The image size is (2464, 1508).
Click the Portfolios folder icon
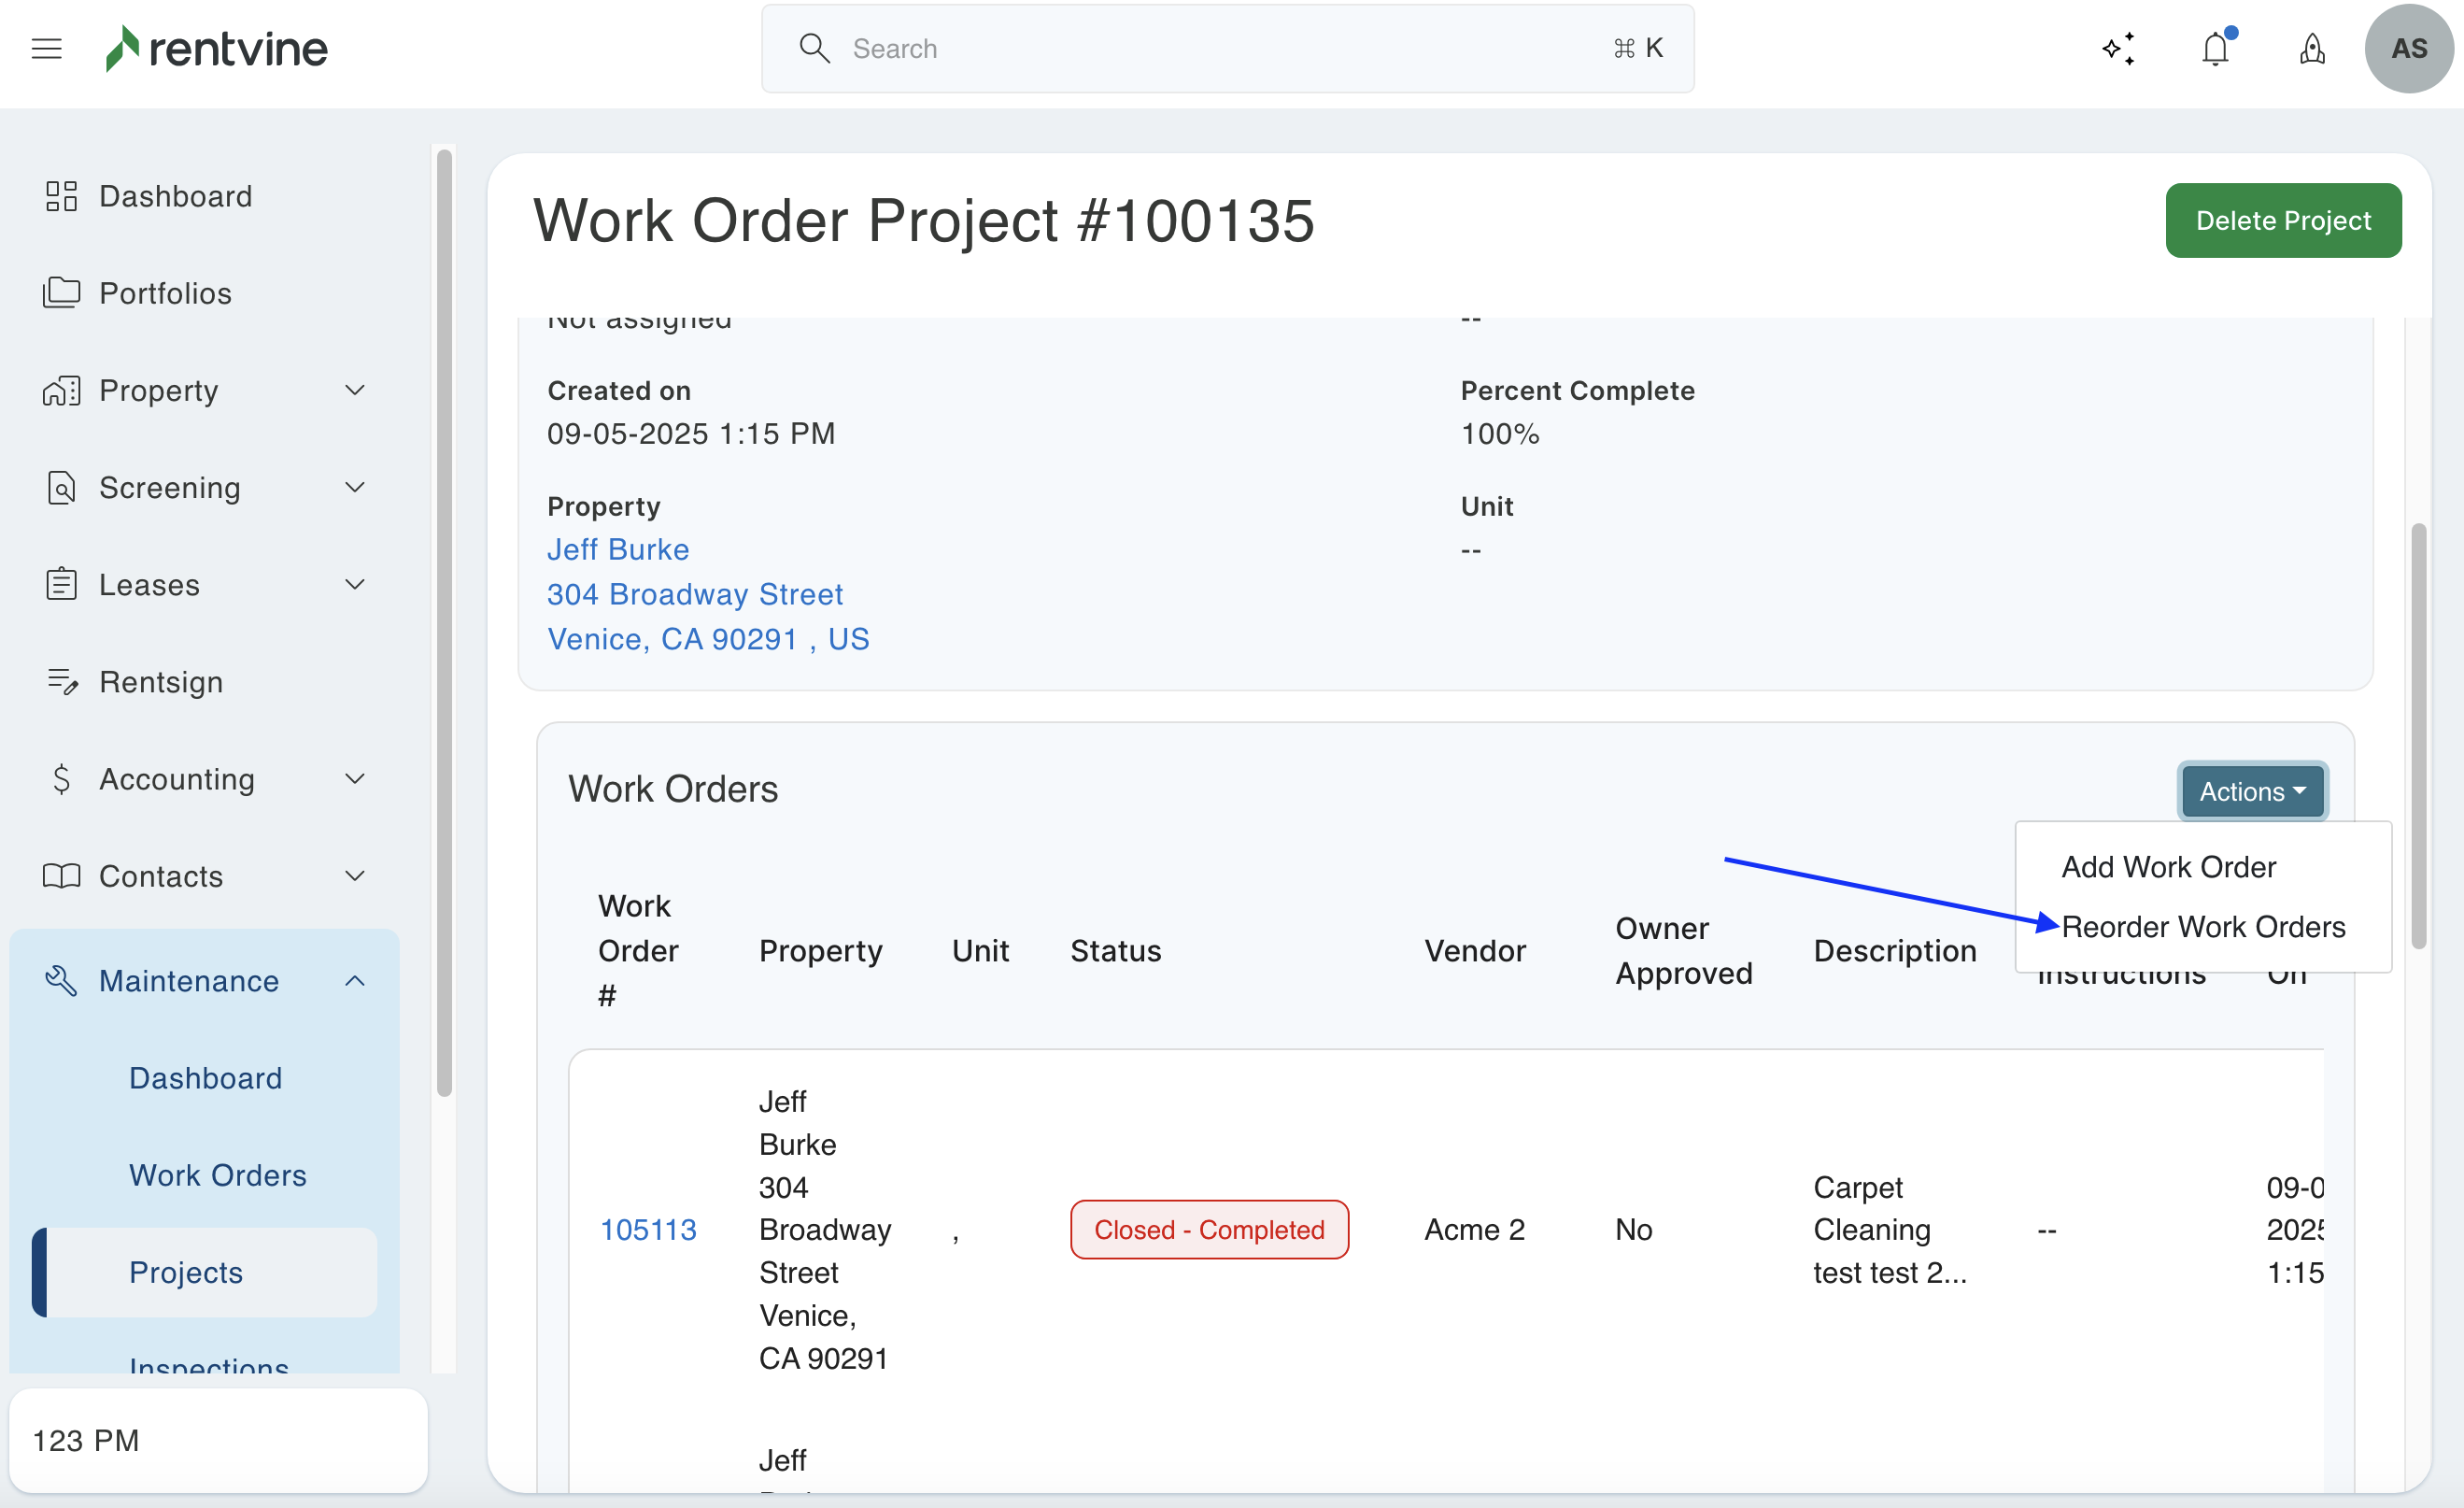[61, 293]
